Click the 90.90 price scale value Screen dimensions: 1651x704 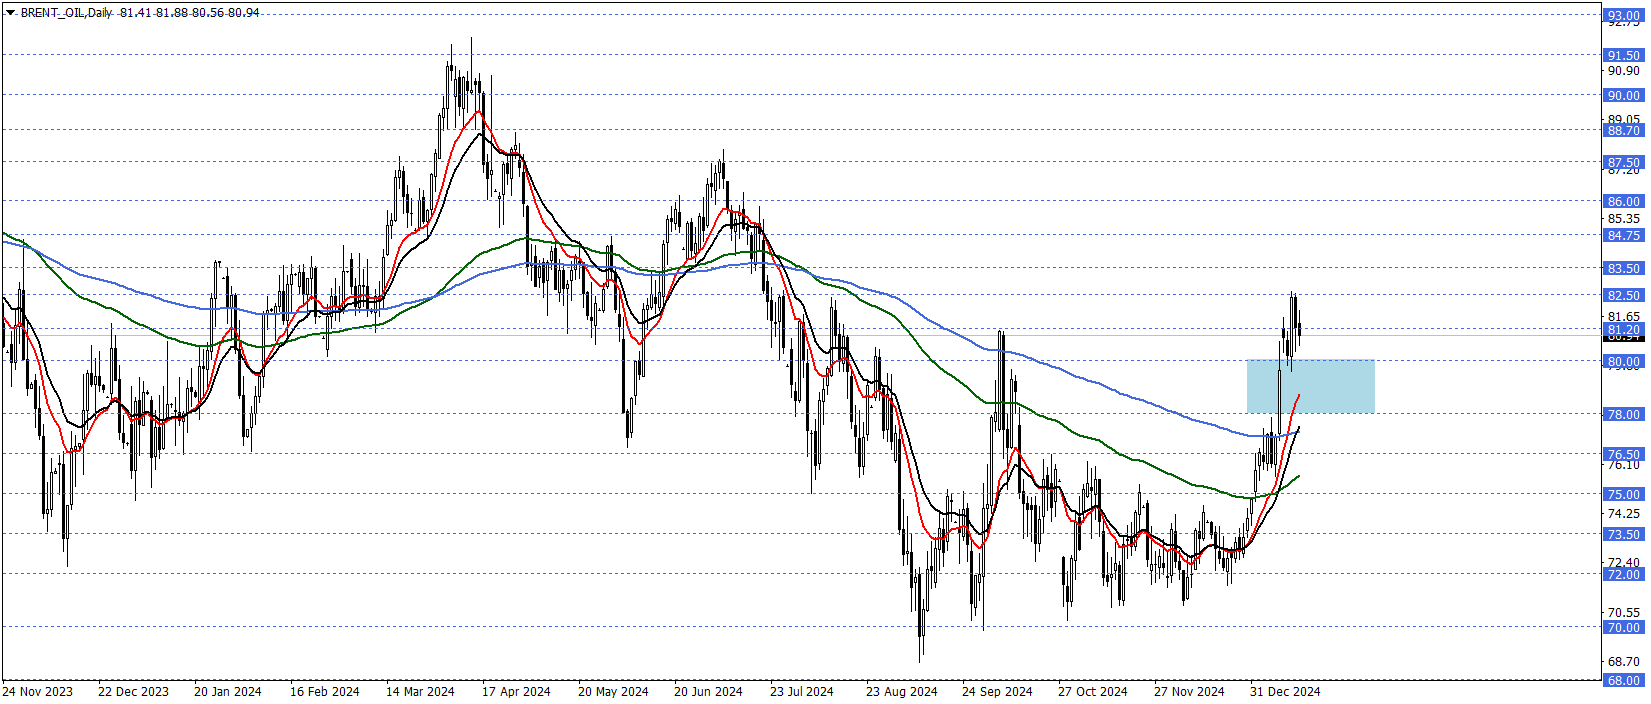coord(1623,70)
